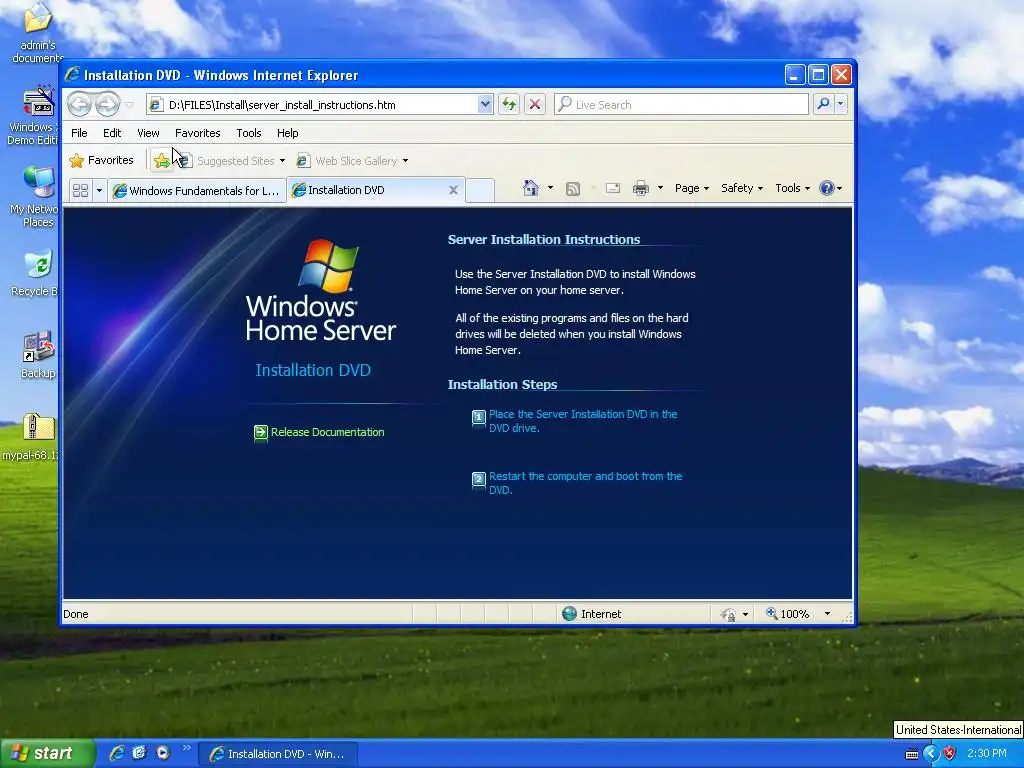
Task: Go forward with the Forward arrow button
Action: (108, 104)
